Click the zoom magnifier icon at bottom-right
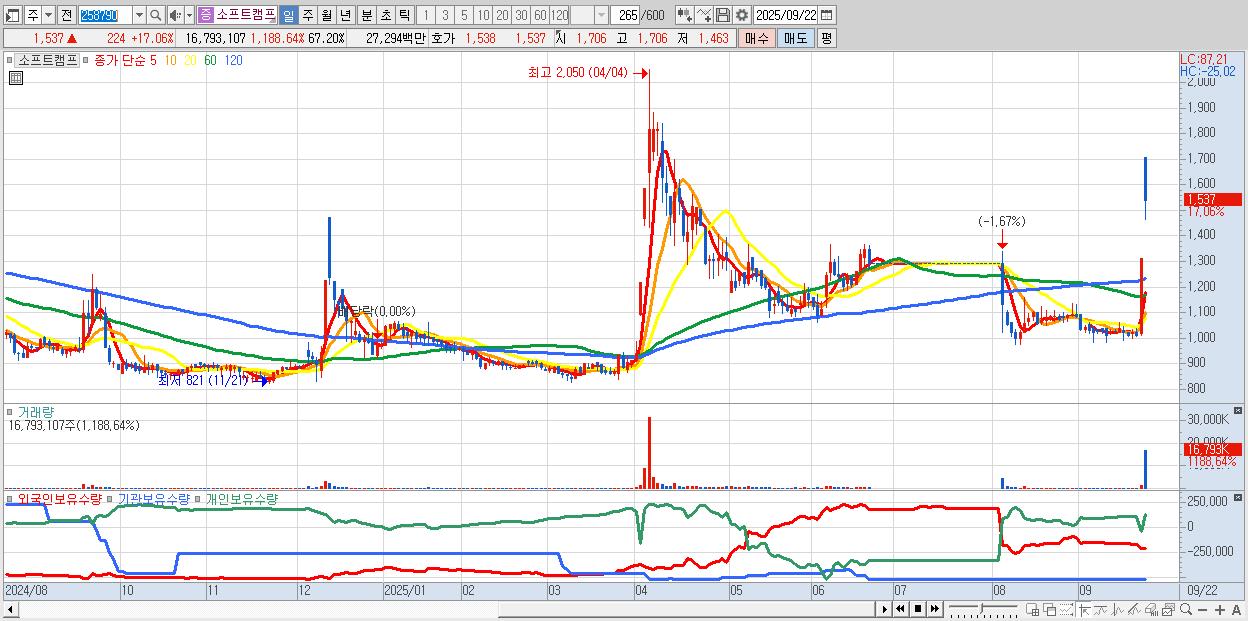The width and height of the screenshot is (1248, 621). [1185, 609]
